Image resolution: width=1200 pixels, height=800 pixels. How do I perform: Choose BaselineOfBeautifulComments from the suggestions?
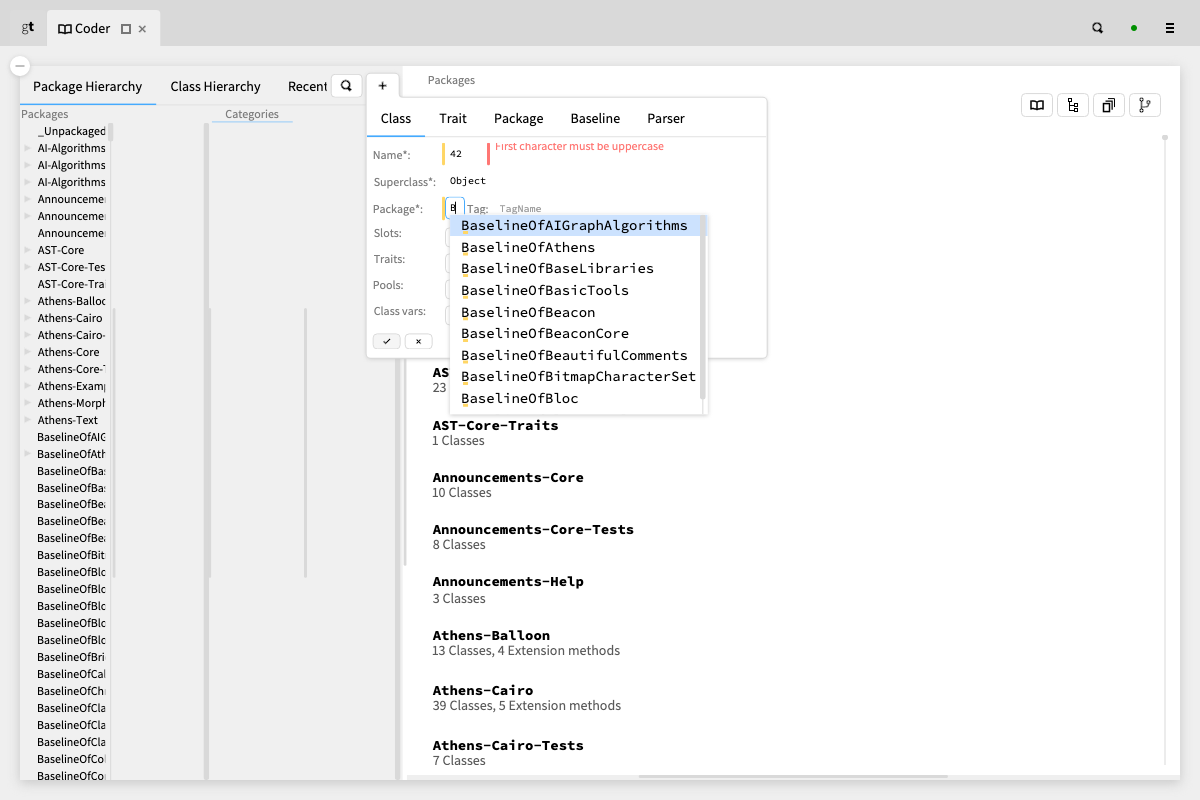[x=575, y=356]
